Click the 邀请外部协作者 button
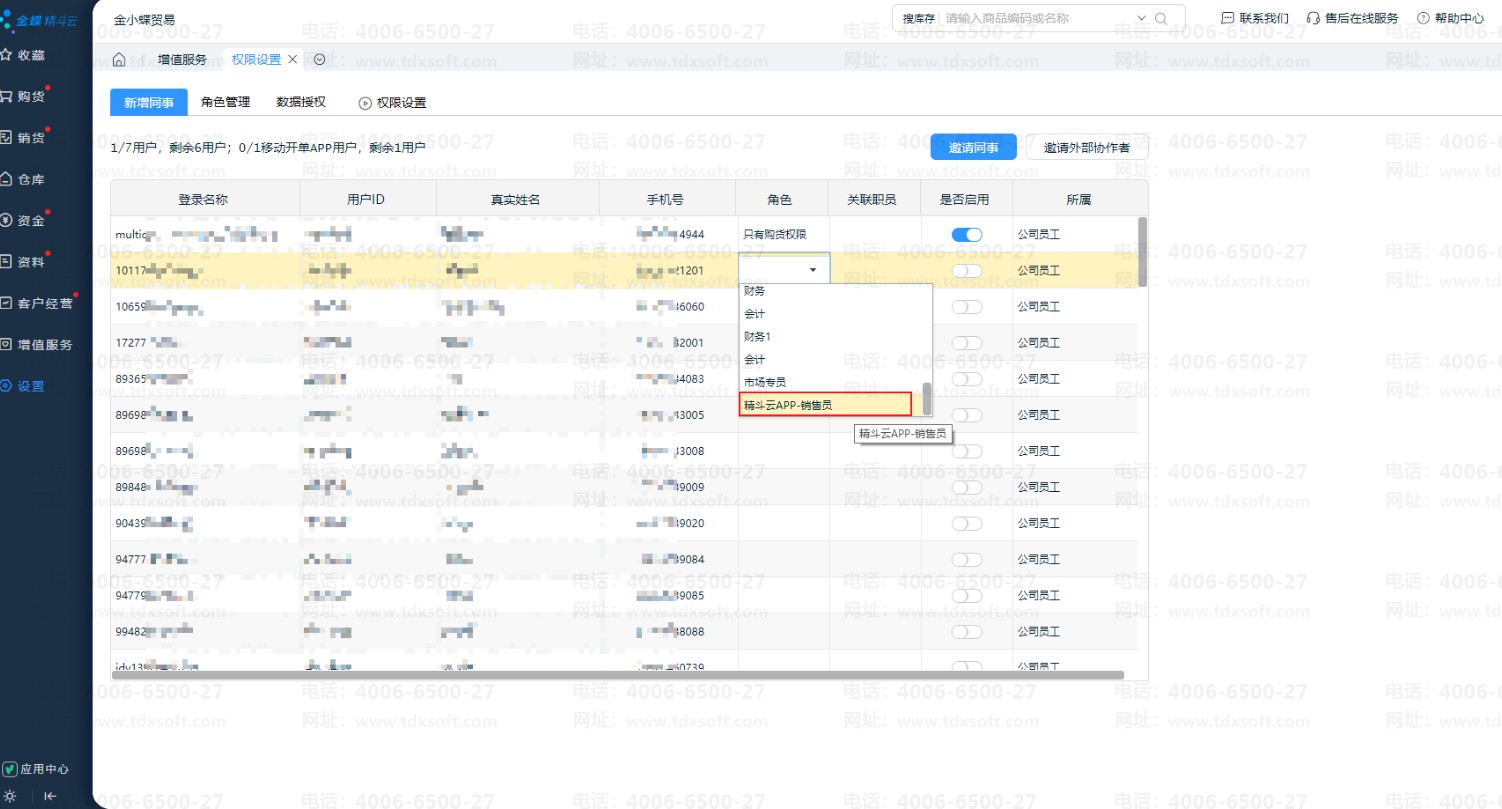The height and width of the screenshot is (809, 1502). tap(1086, 147)
